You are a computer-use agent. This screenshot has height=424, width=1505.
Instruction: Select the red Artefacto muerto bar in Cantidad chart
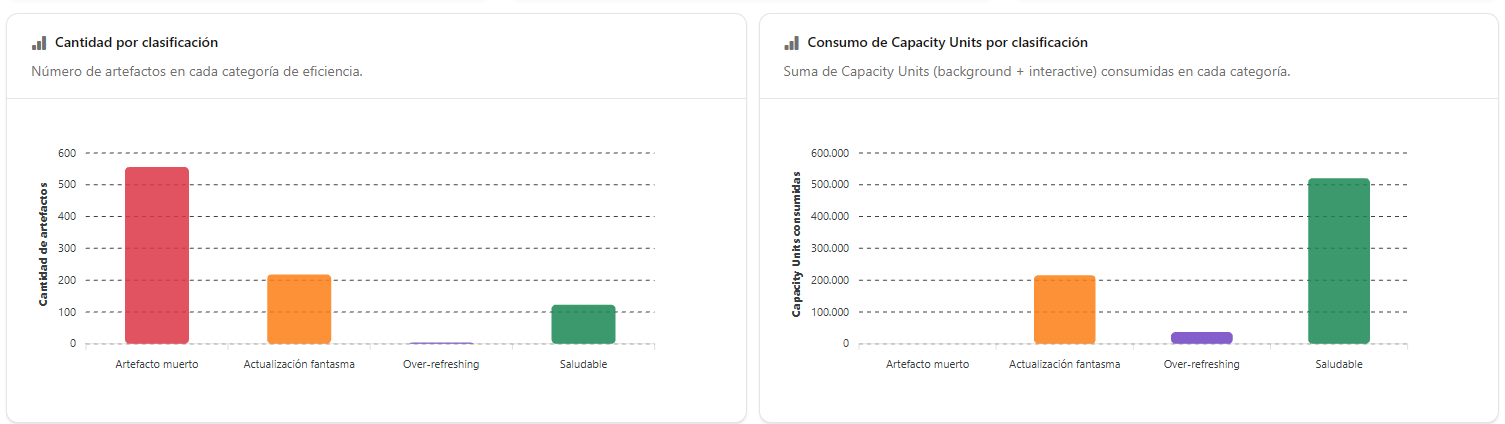(x=157, y=256)
